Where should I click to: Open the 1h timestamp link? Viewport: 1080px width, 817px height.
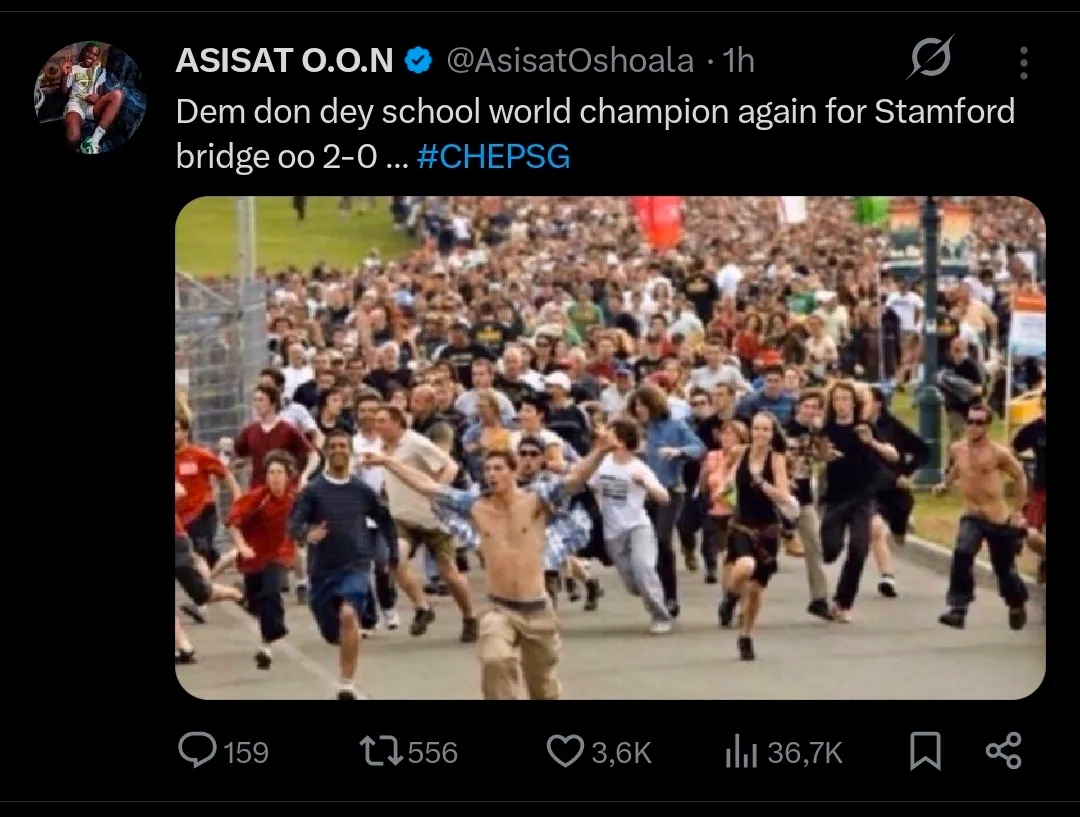click(739, 61)
